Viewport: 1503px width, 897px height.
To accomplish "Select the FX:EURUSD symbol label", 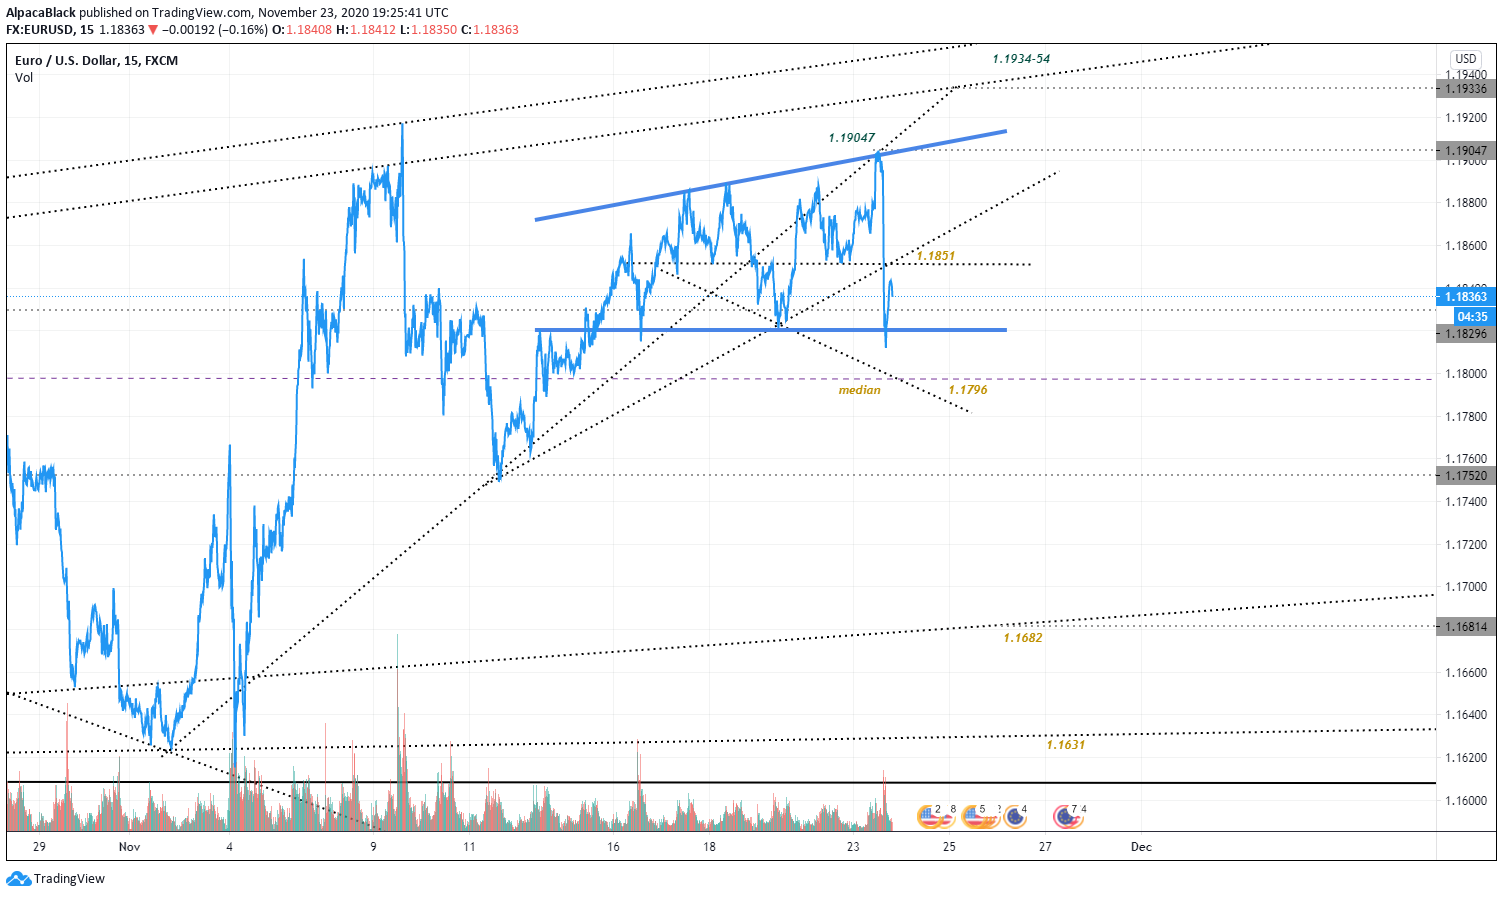I will (40, 30).
